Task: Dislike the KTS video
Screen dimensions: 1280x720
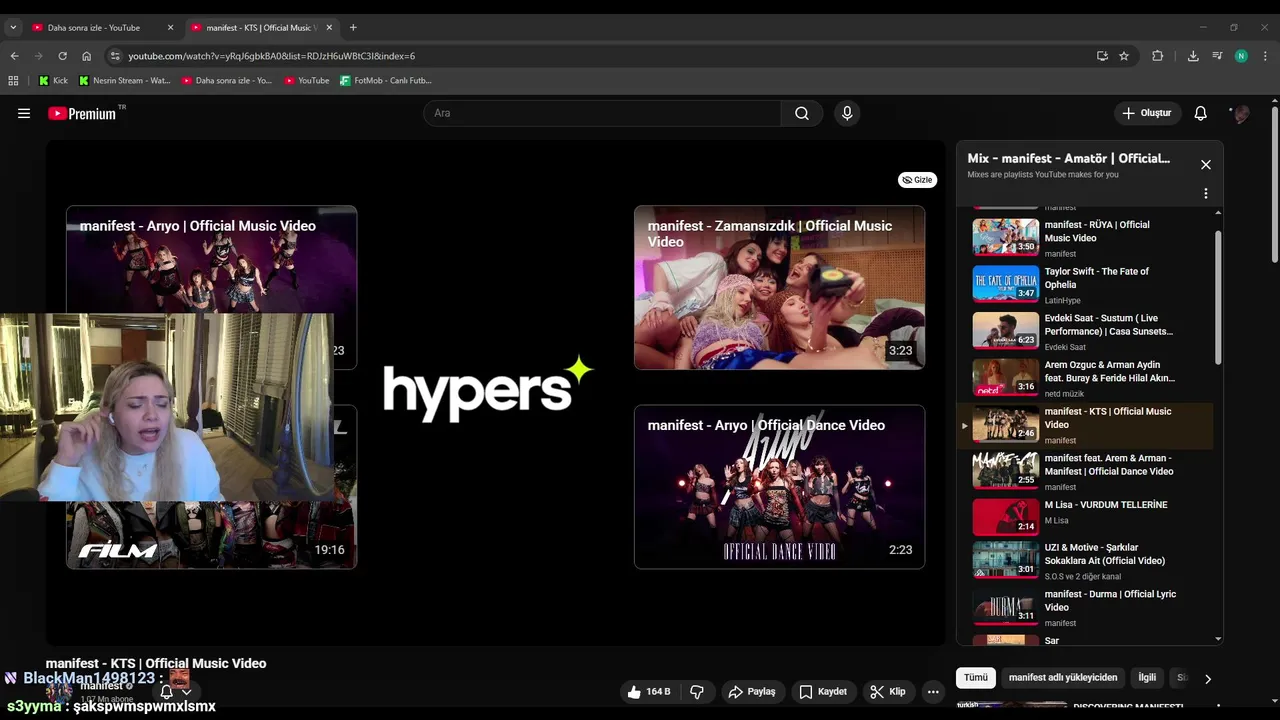Action: tap(697, 691)
